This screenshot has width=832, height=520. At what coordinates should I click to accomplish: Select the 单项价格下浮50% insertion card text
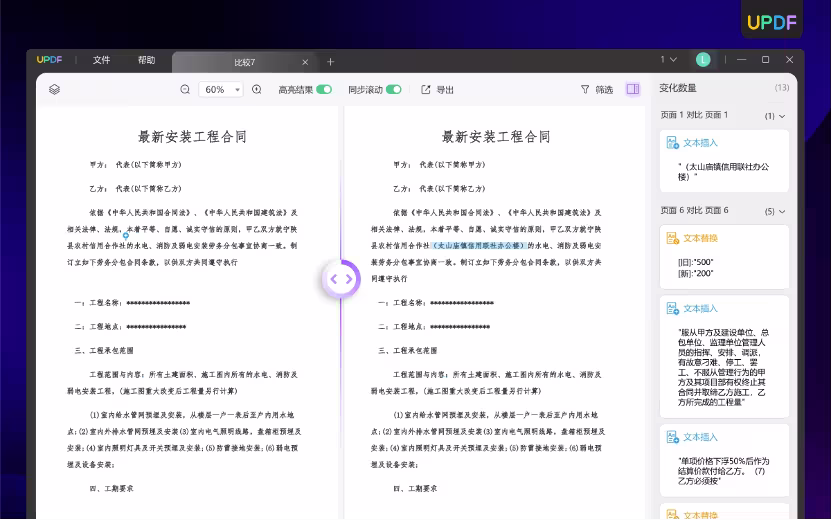click(x=723, y=471)
